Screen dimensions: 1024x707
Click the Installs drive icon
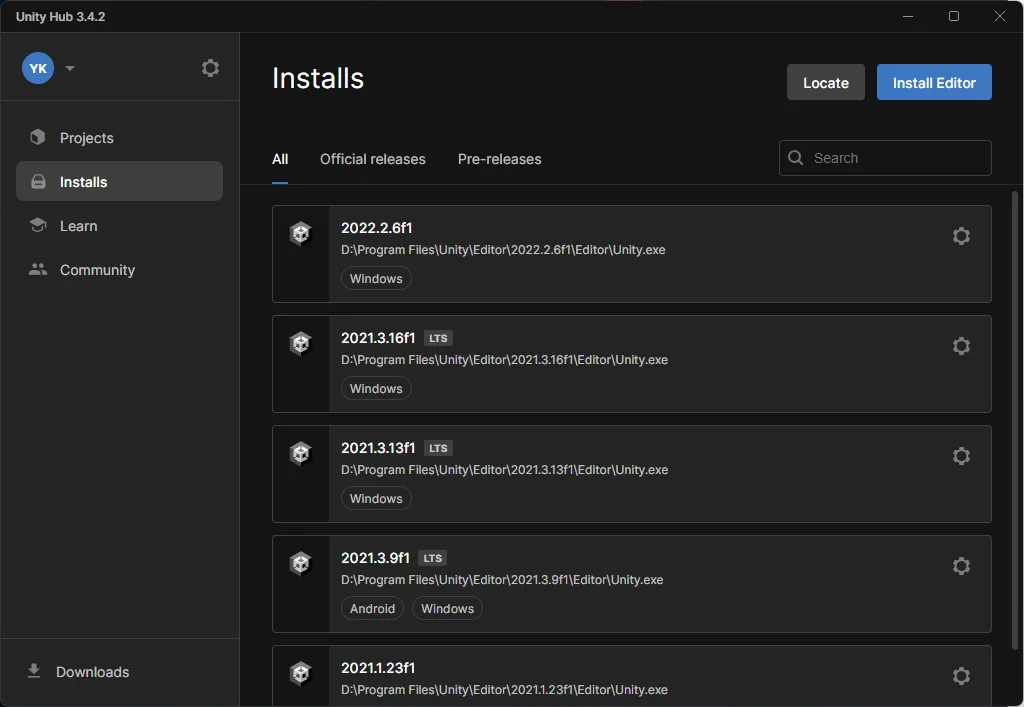pyautogui.click(x=39, y=181)
